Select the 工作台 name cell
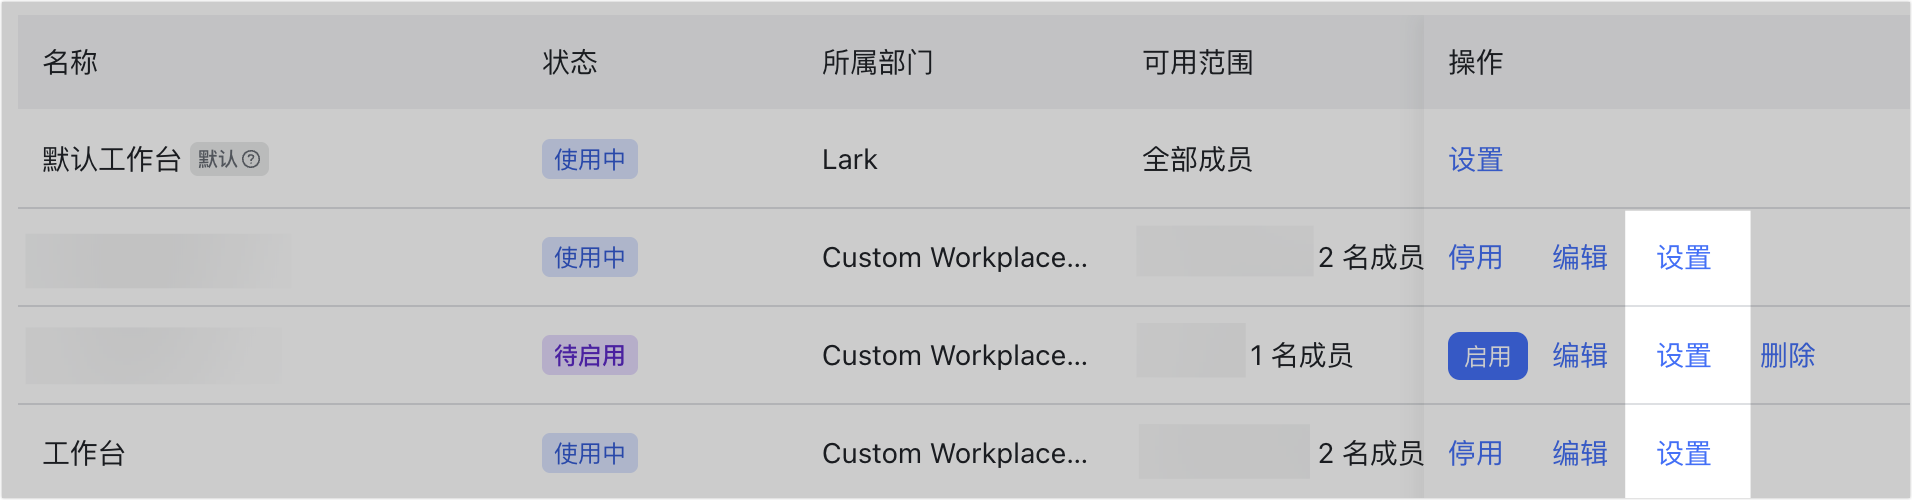 [x=84, y=454]
